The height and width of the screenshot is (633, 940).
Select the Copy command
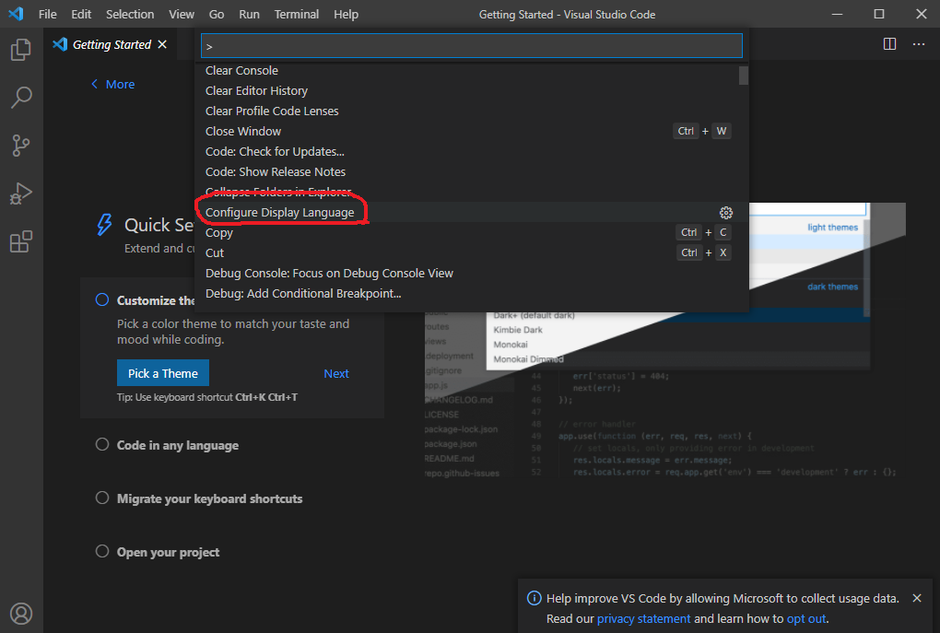click(471, 233)
